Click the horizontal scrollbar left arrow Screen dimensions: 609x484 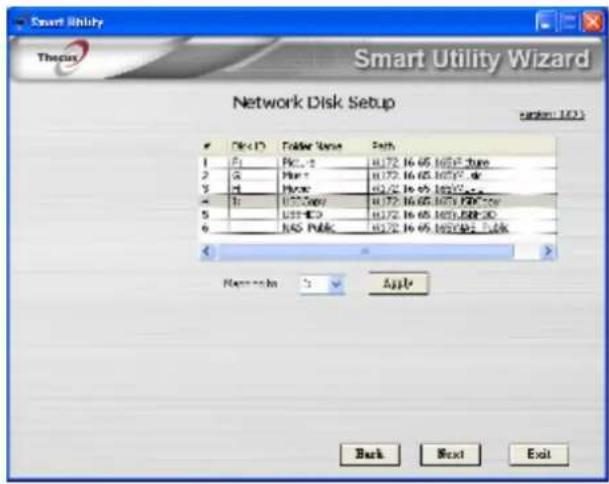point(207,251)
